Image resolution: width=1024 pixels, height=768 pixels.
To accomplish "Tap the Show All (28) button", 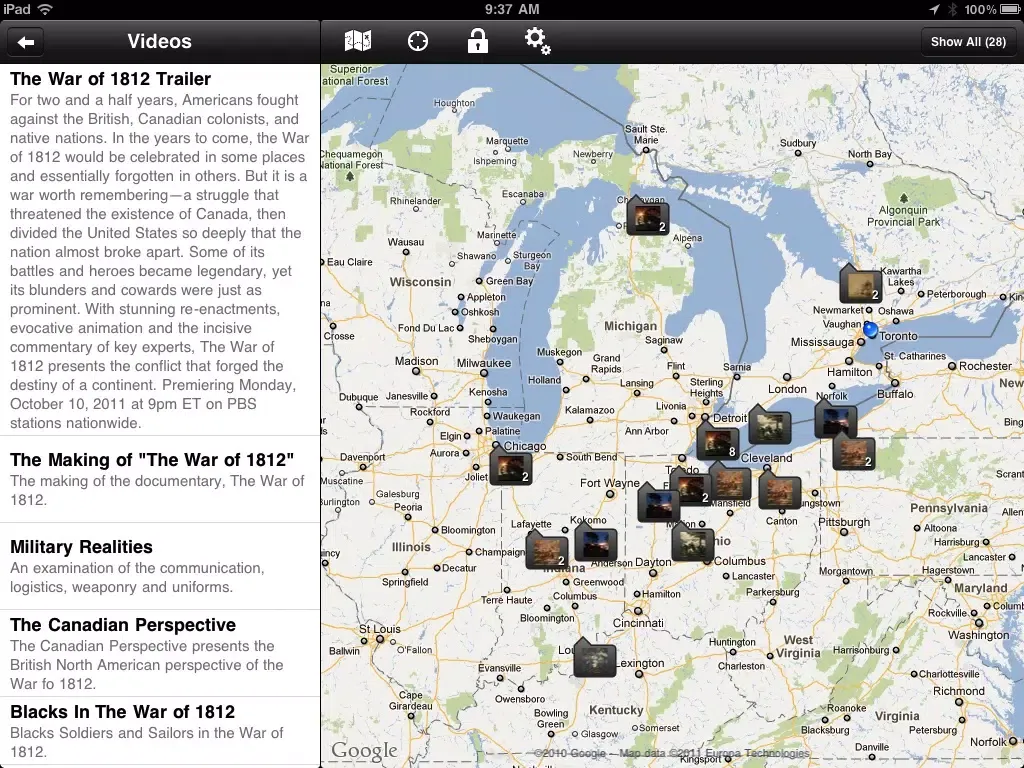I will click(x=968, y=42).
